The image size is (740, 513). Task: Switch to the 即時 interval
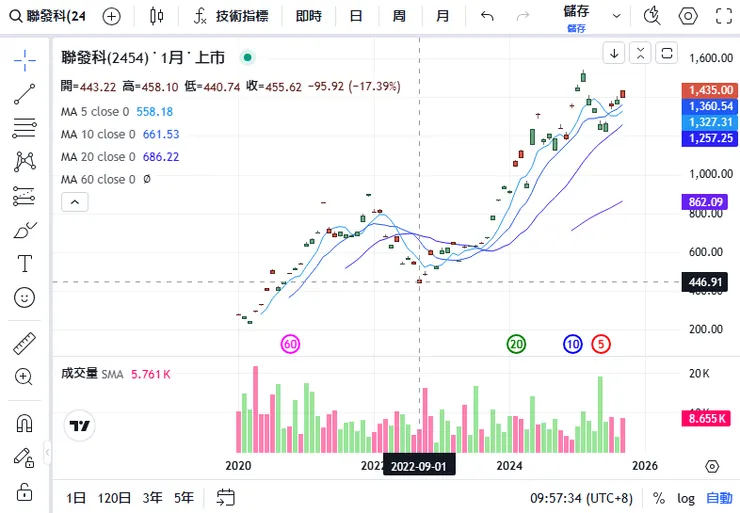tap(309, 17)
